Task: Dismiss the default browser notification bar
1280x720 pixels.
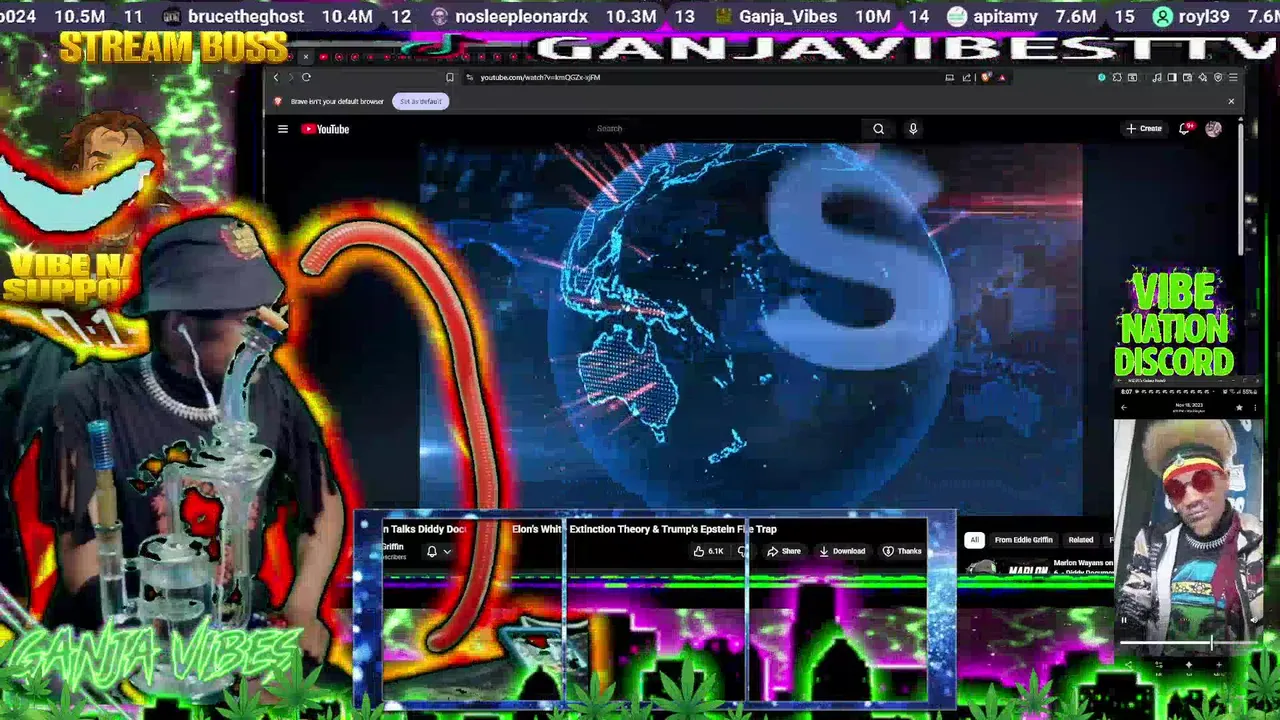Action: click(x=1231, y=101)
